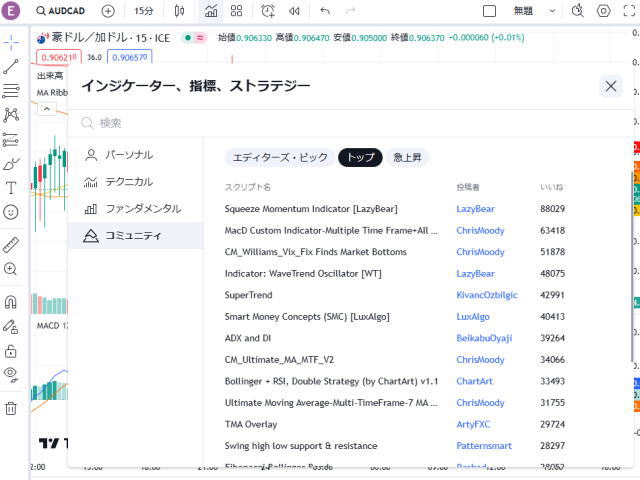
Task: Add symbol to compare with plus icon
Action: pos(108,11)
